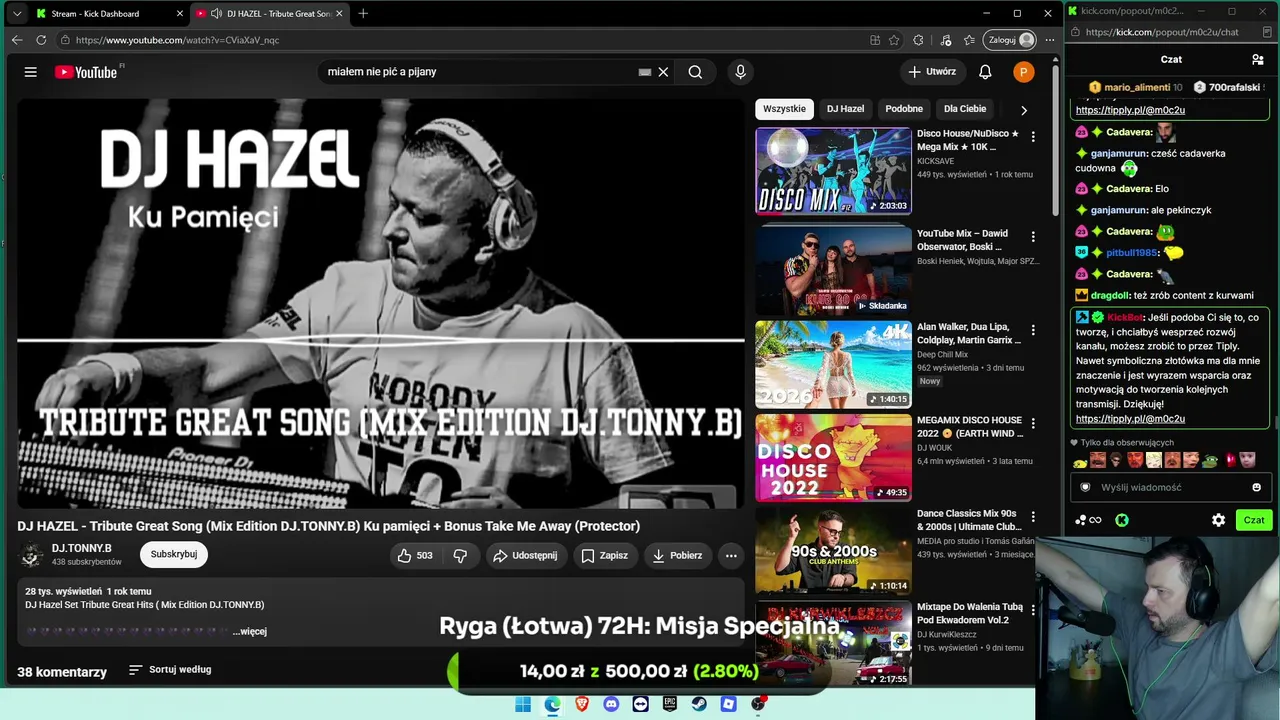The image size is (1280, 720).
Task: Open YouTube notifications bell
Action: (985, 72)
